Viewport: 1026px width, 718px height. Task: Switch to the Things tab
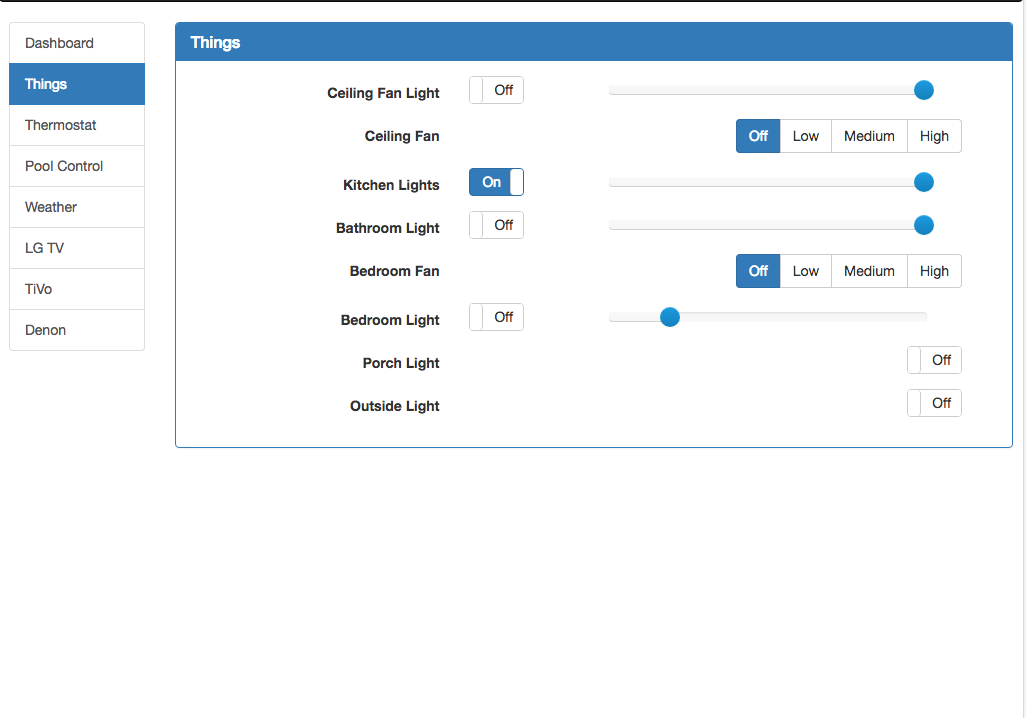pyautogui.click(x=45, y=84)
